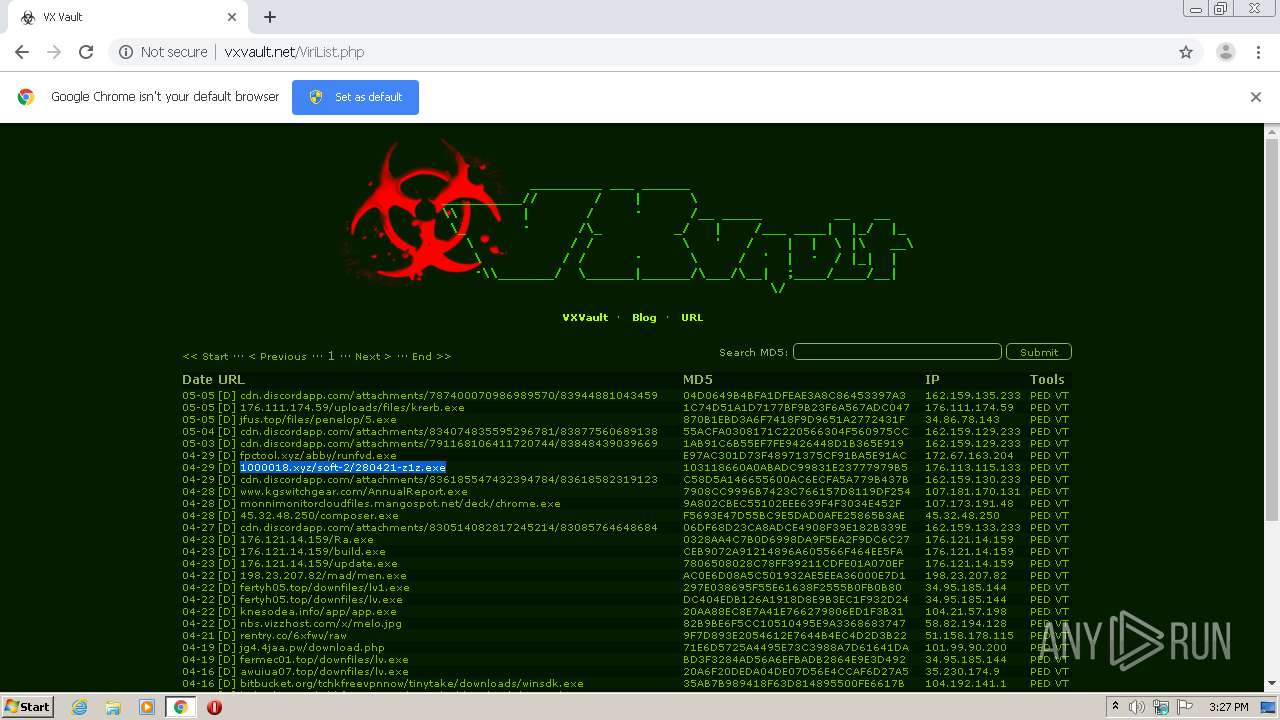Open the URL navigation link
Image resolution: width=1280 pixels, height=720 pixels.
pyautogui.click(x=692, y=317)
